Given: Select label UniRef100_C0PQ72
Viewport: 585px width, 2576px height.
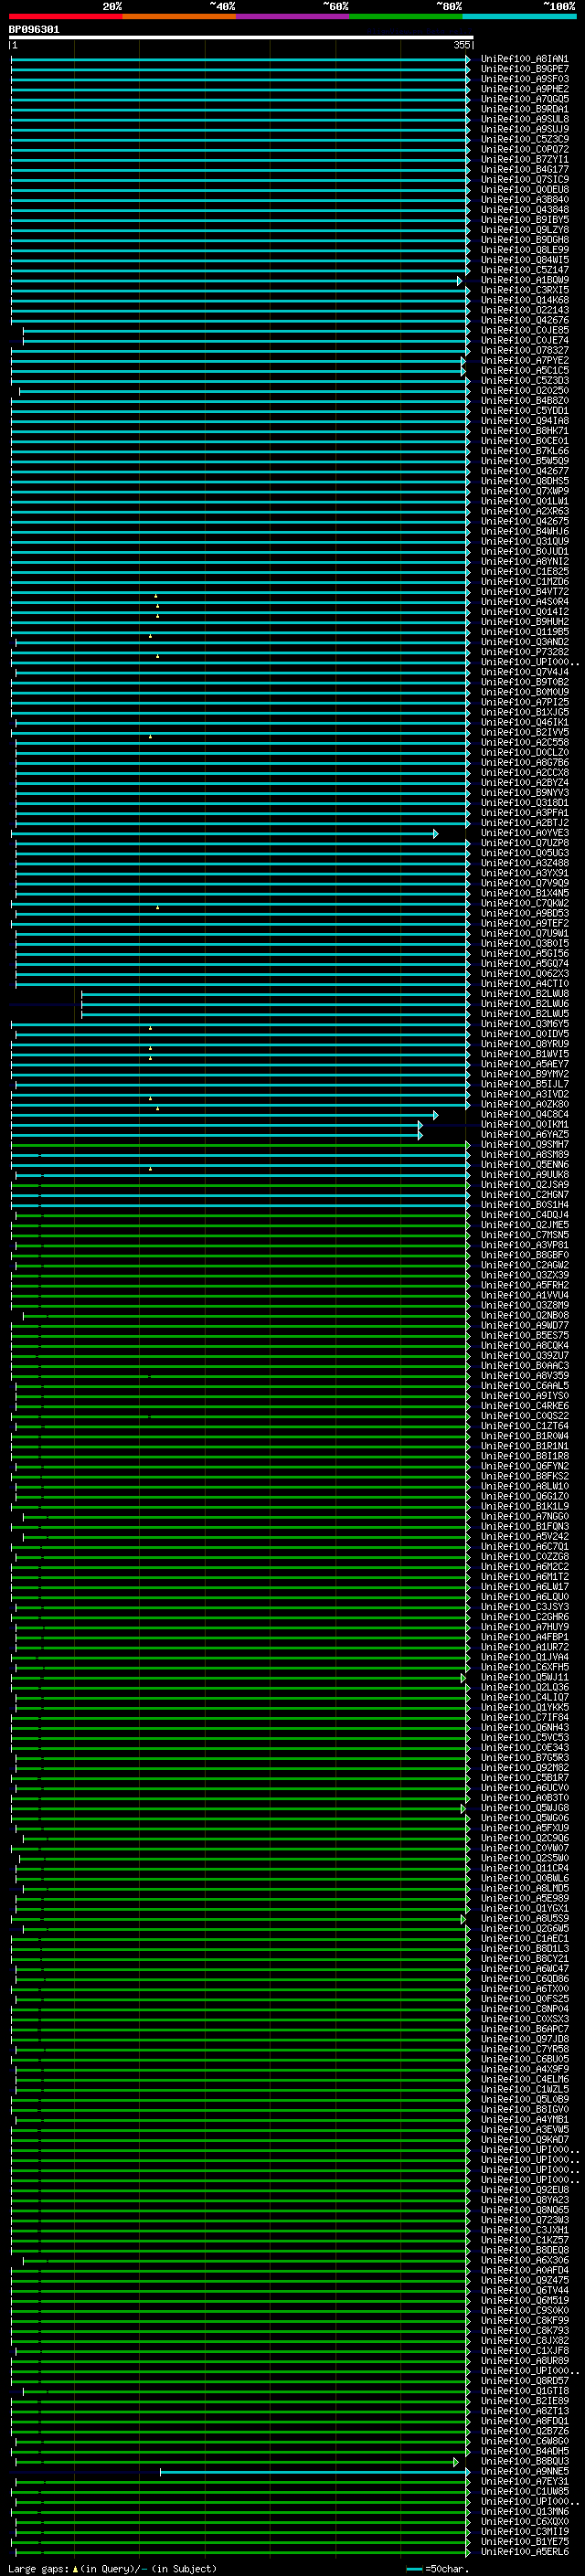Looking at the screenshot, I should pos(524,149).
